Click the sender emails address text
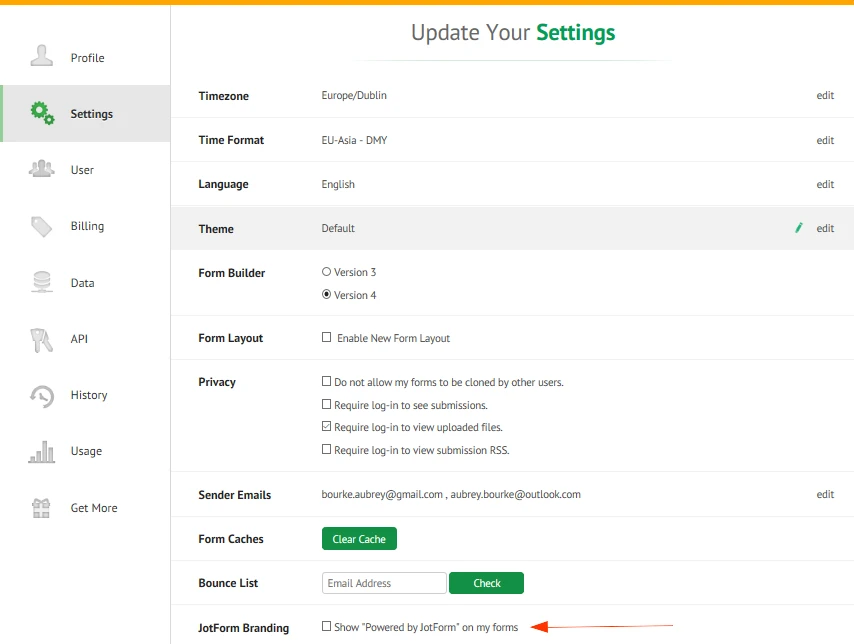The width and height of the screenshot is (854, 644). (451, 494)
